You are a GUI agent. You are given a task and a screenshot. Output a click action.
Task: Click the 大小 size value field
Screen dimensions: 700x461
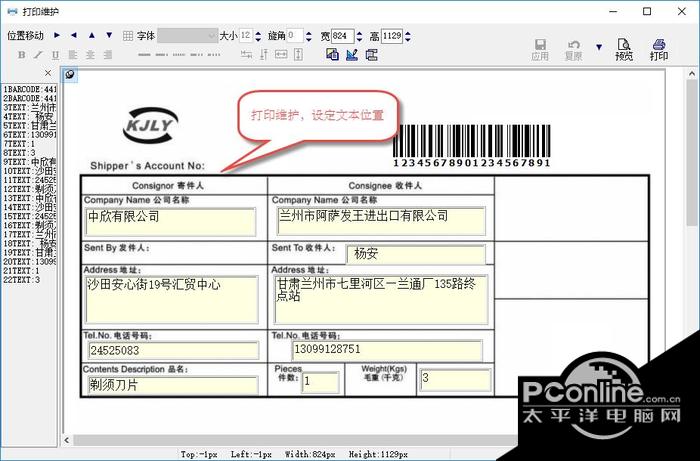tap(246, 36)
